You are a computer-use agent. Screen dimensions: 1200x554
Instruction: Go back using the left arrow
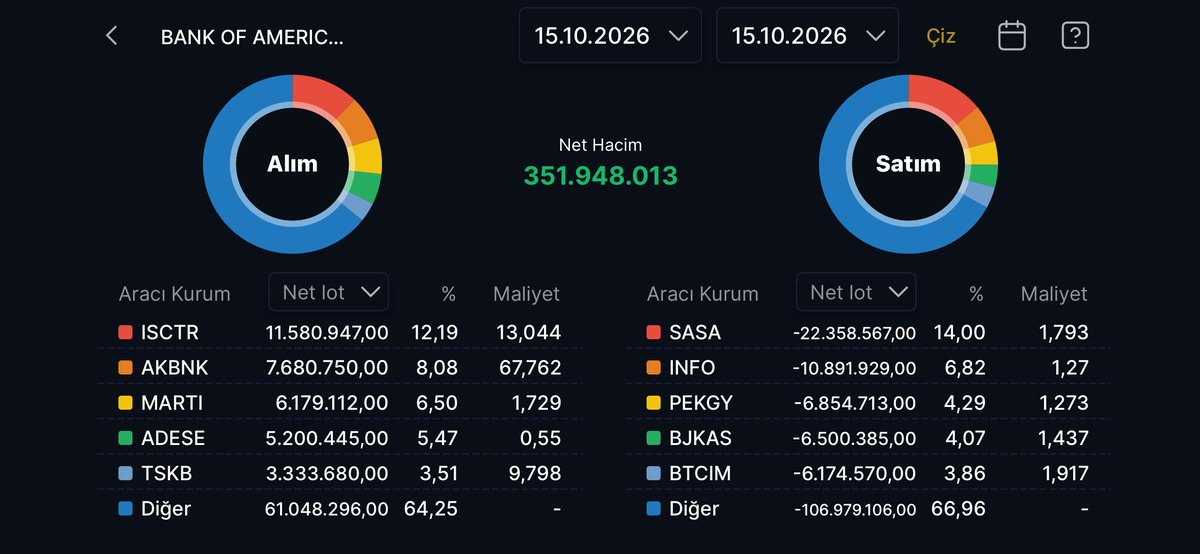(x=112, y=36)
